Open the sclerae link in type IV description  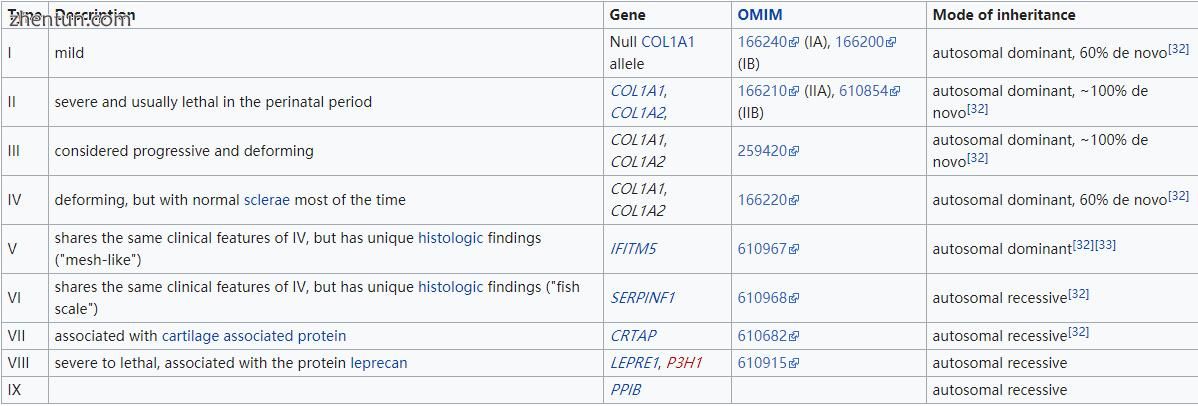click(x=267, y=200)
